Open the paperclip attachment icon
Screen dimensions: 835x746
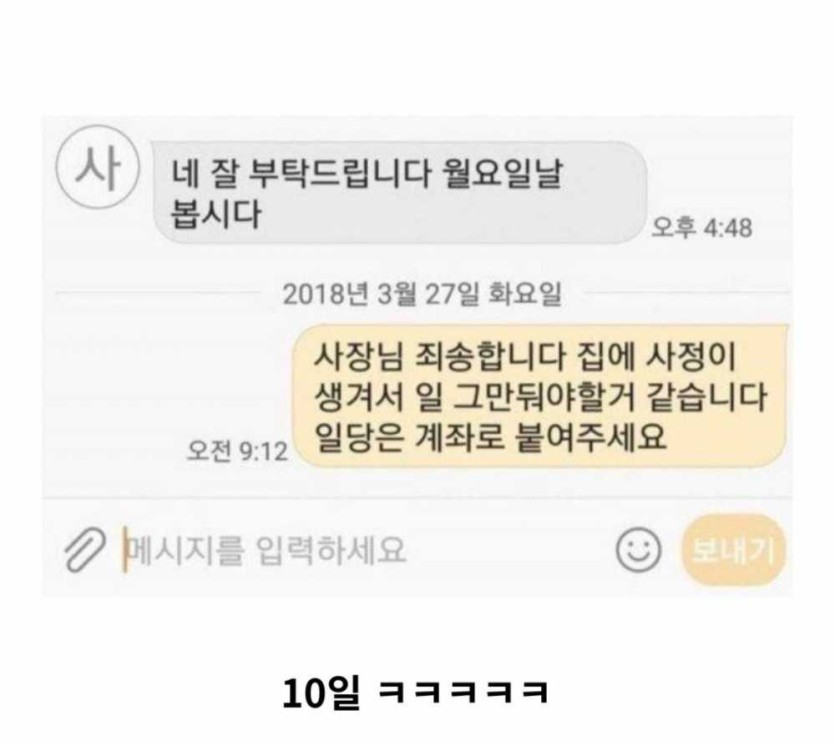(85, 550)
